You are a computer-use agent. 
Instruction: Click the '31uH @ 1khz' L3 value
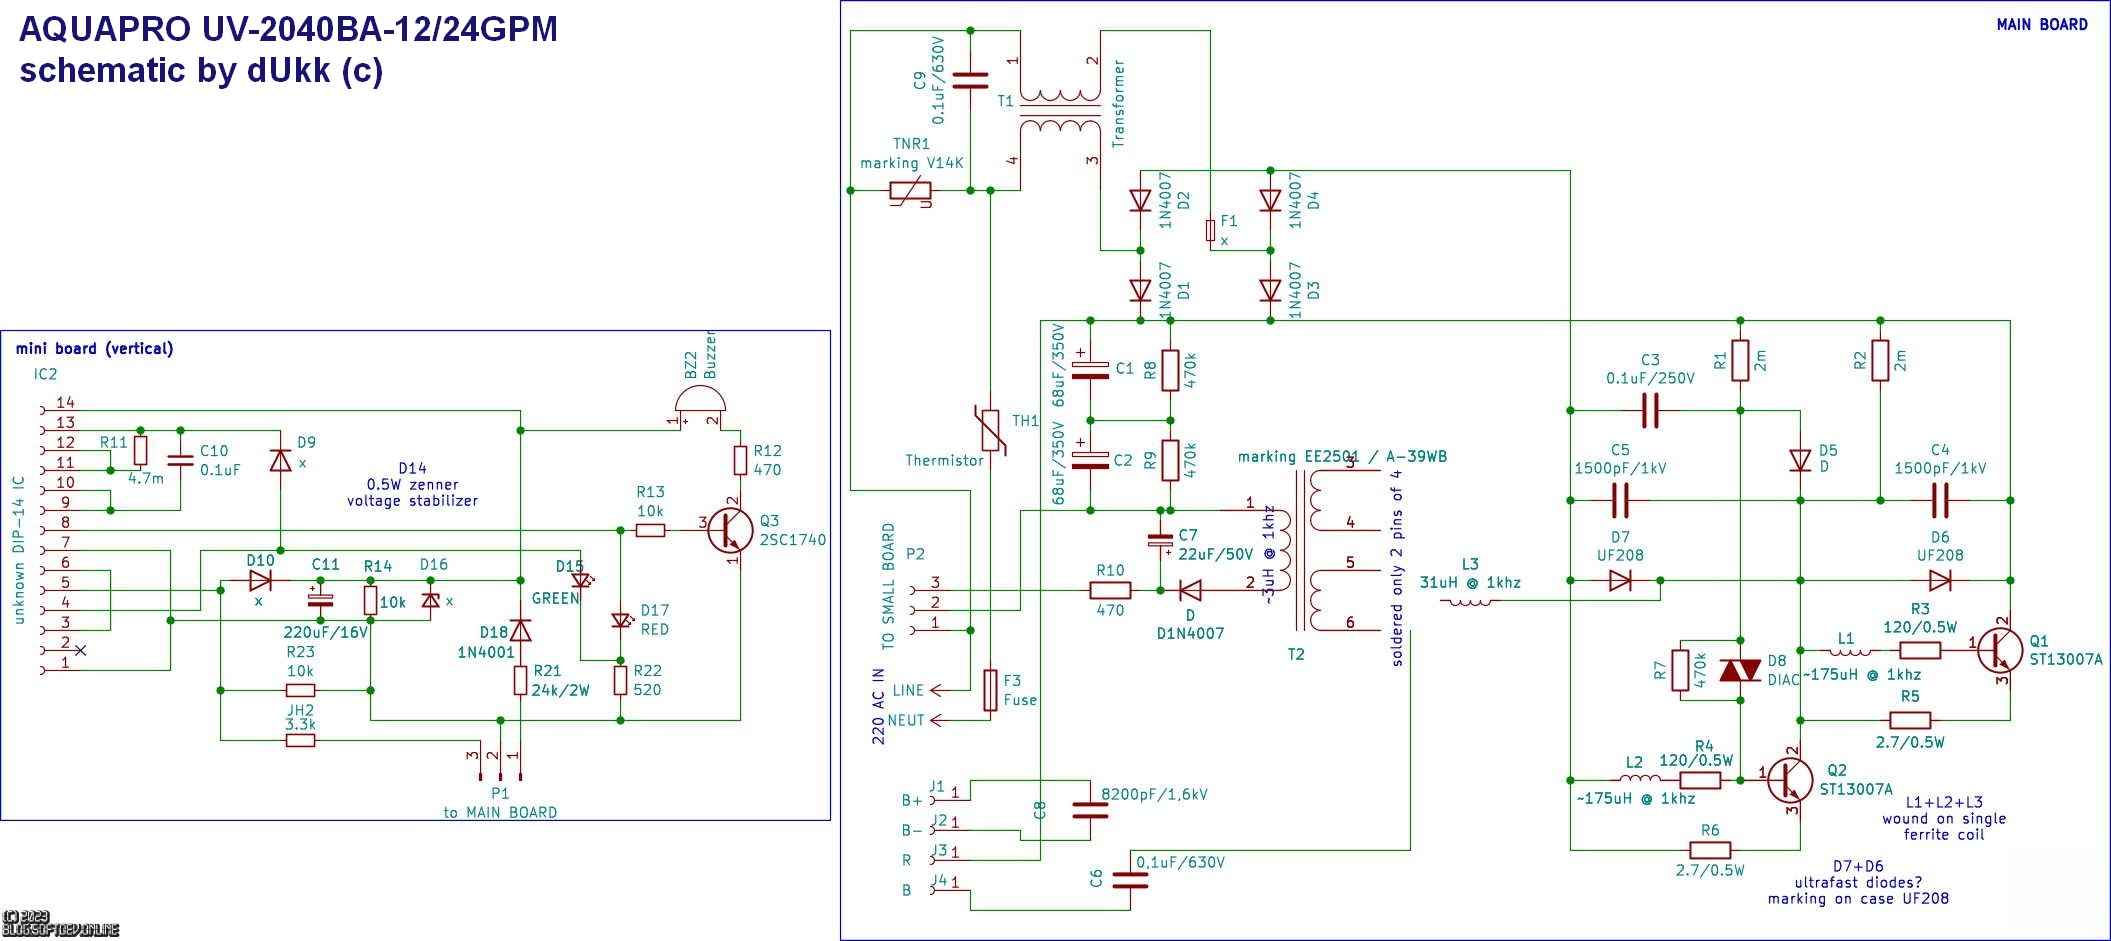pyautogui.click(x=1470, y=583)
